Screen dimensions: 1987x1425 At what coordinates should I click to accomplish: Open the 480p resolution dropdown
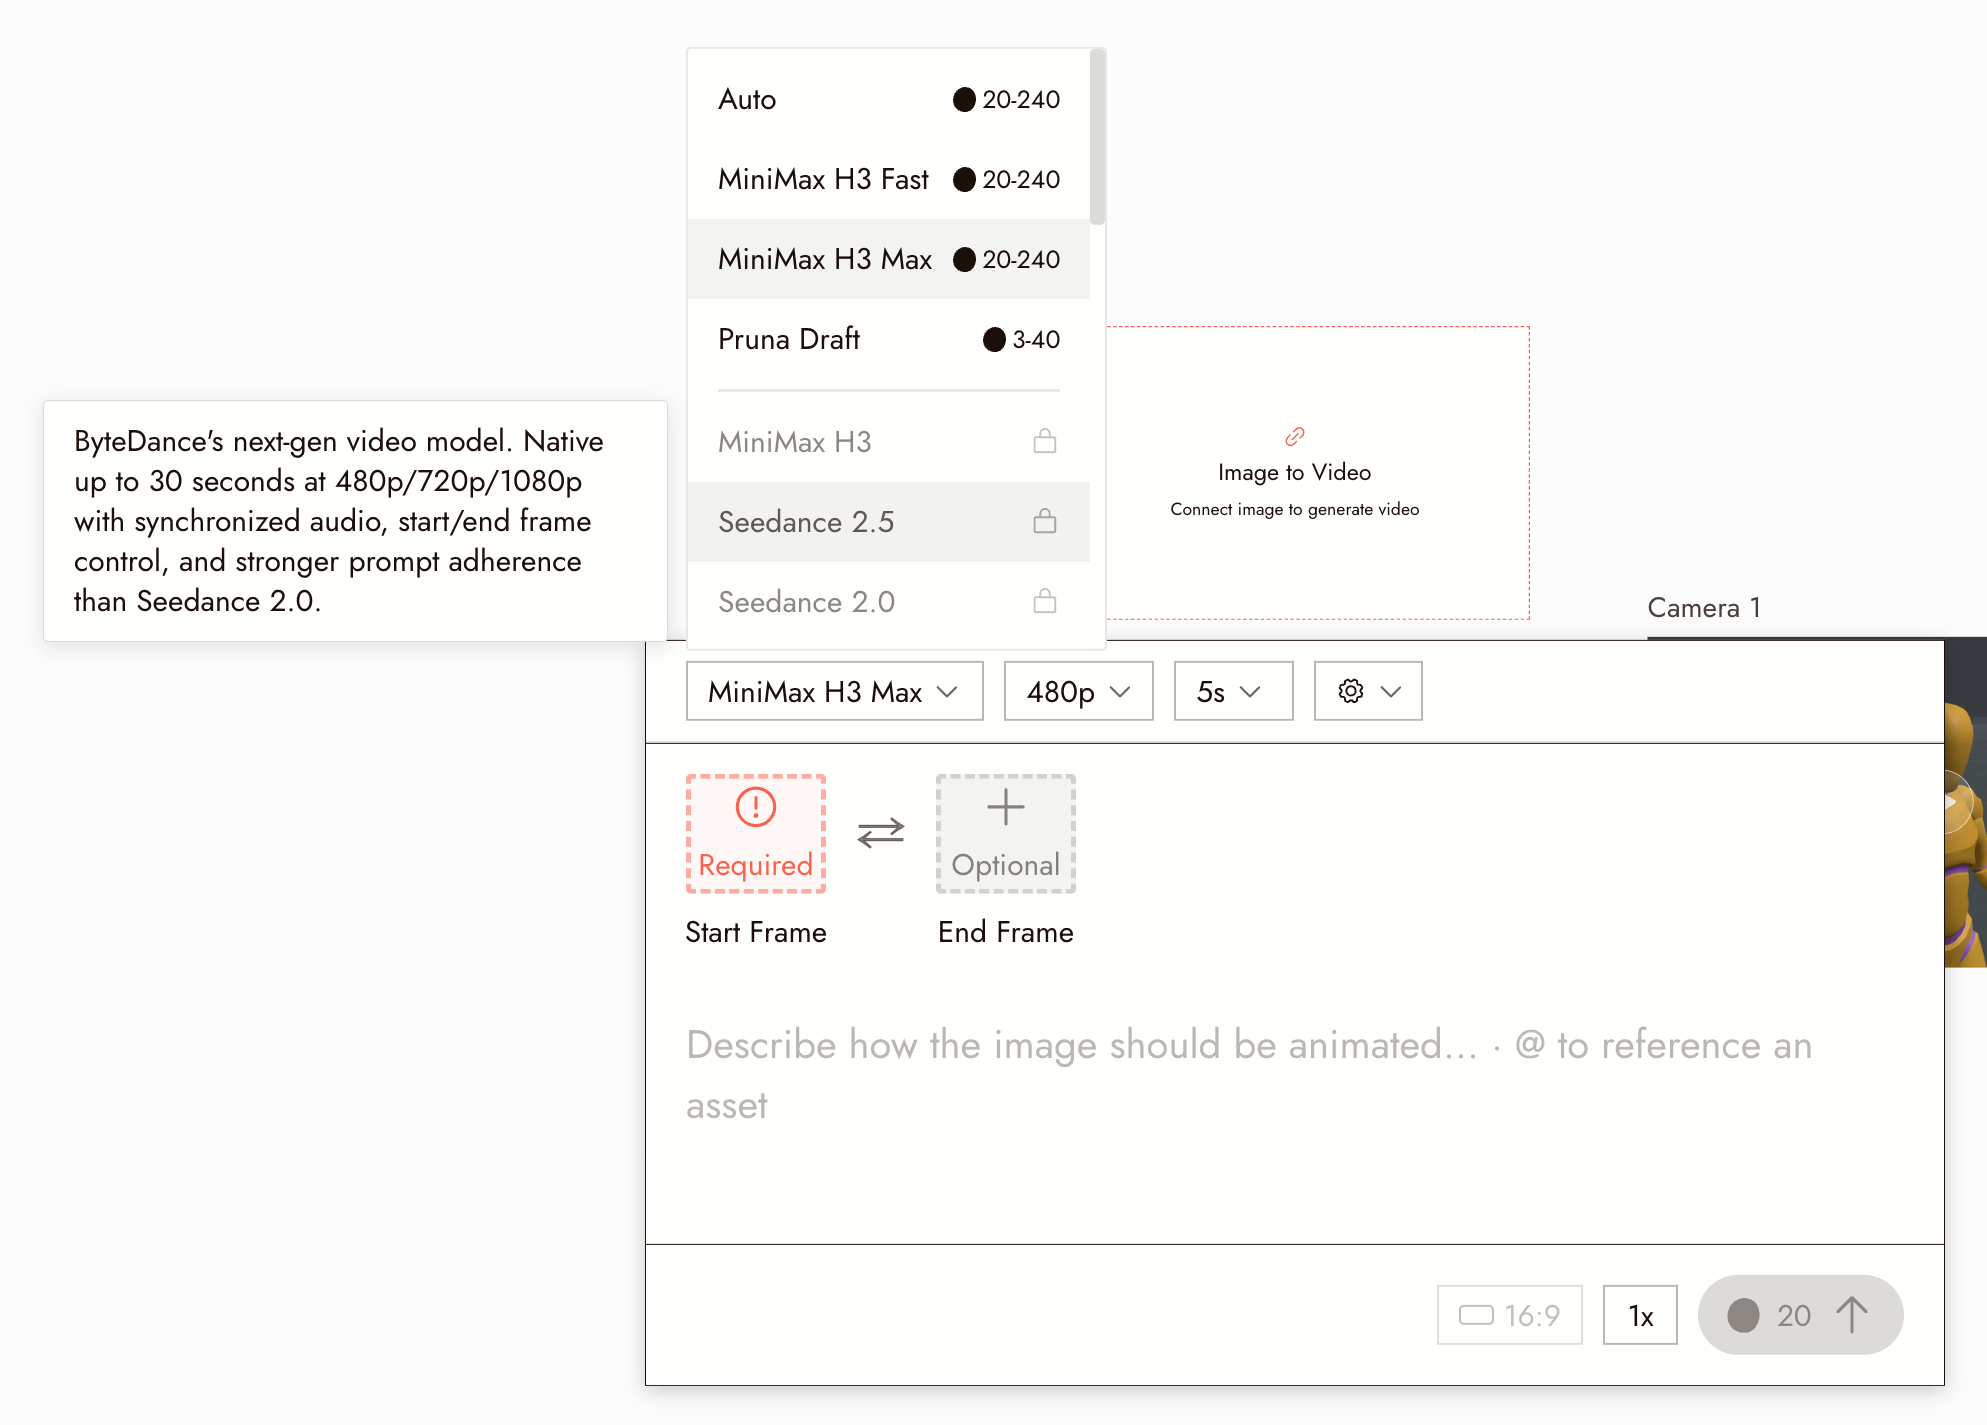tap(1078, 691)
